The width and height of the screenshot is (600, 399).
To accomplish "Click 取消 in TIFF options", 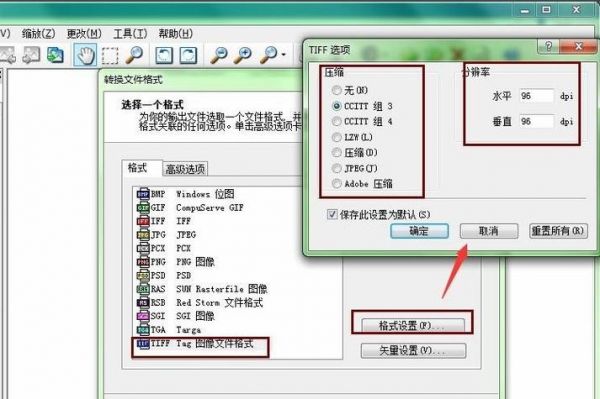I will tap(489, 231).
